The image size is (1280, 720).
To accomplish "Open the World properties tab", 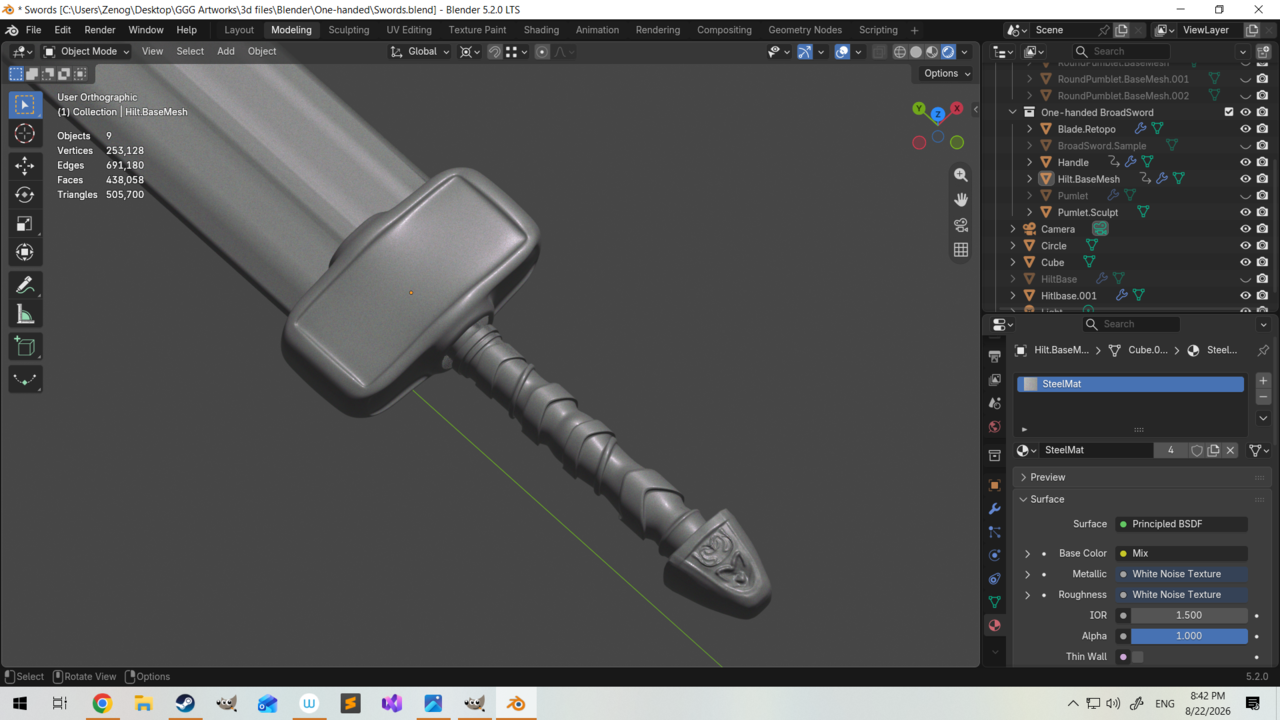I will [994, 427].
